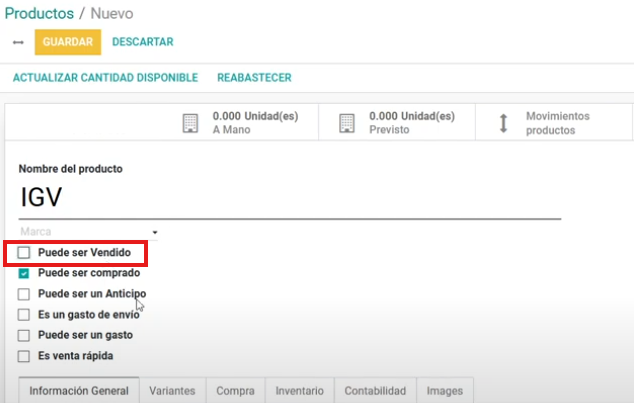Open Movimientos productos stat button
This screenshot has width=634, height=403.
click(554, 122)
